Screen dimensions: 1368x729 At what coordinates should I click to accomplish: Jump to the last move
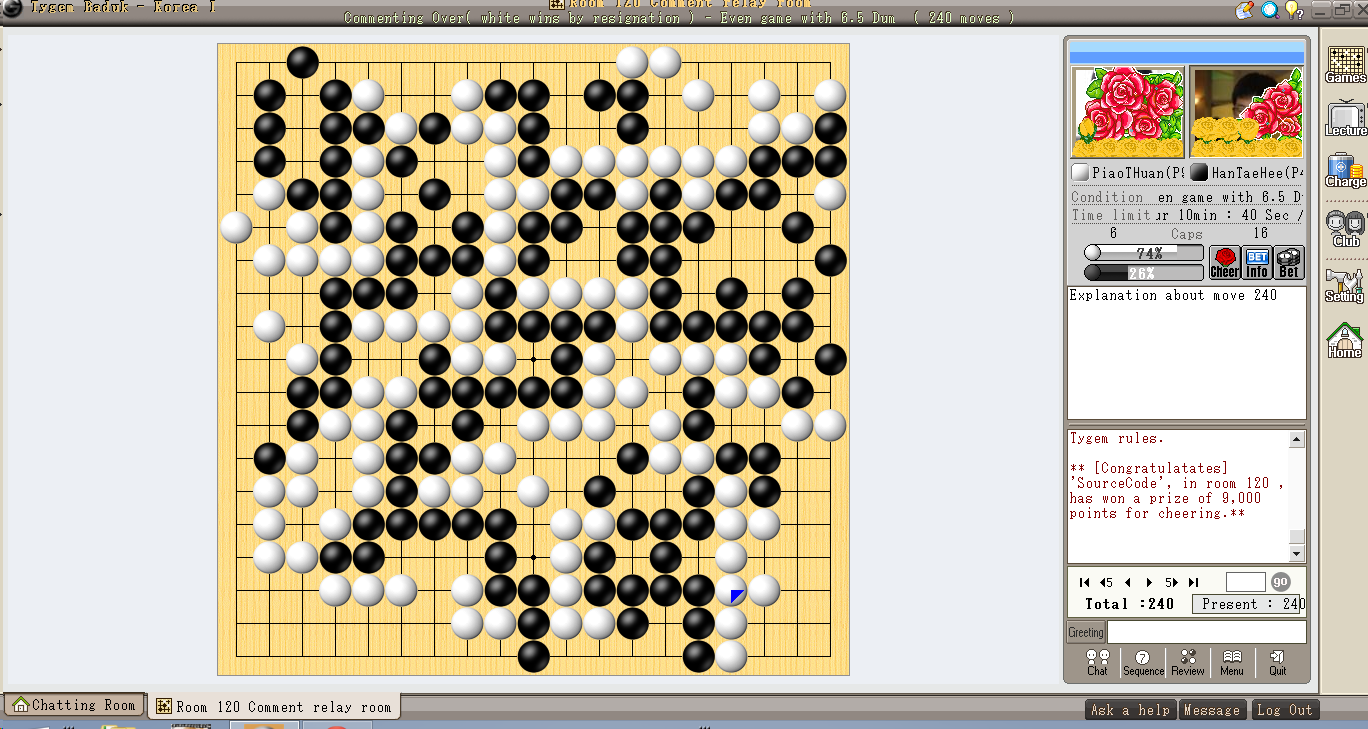click(x=1194, y=582)
